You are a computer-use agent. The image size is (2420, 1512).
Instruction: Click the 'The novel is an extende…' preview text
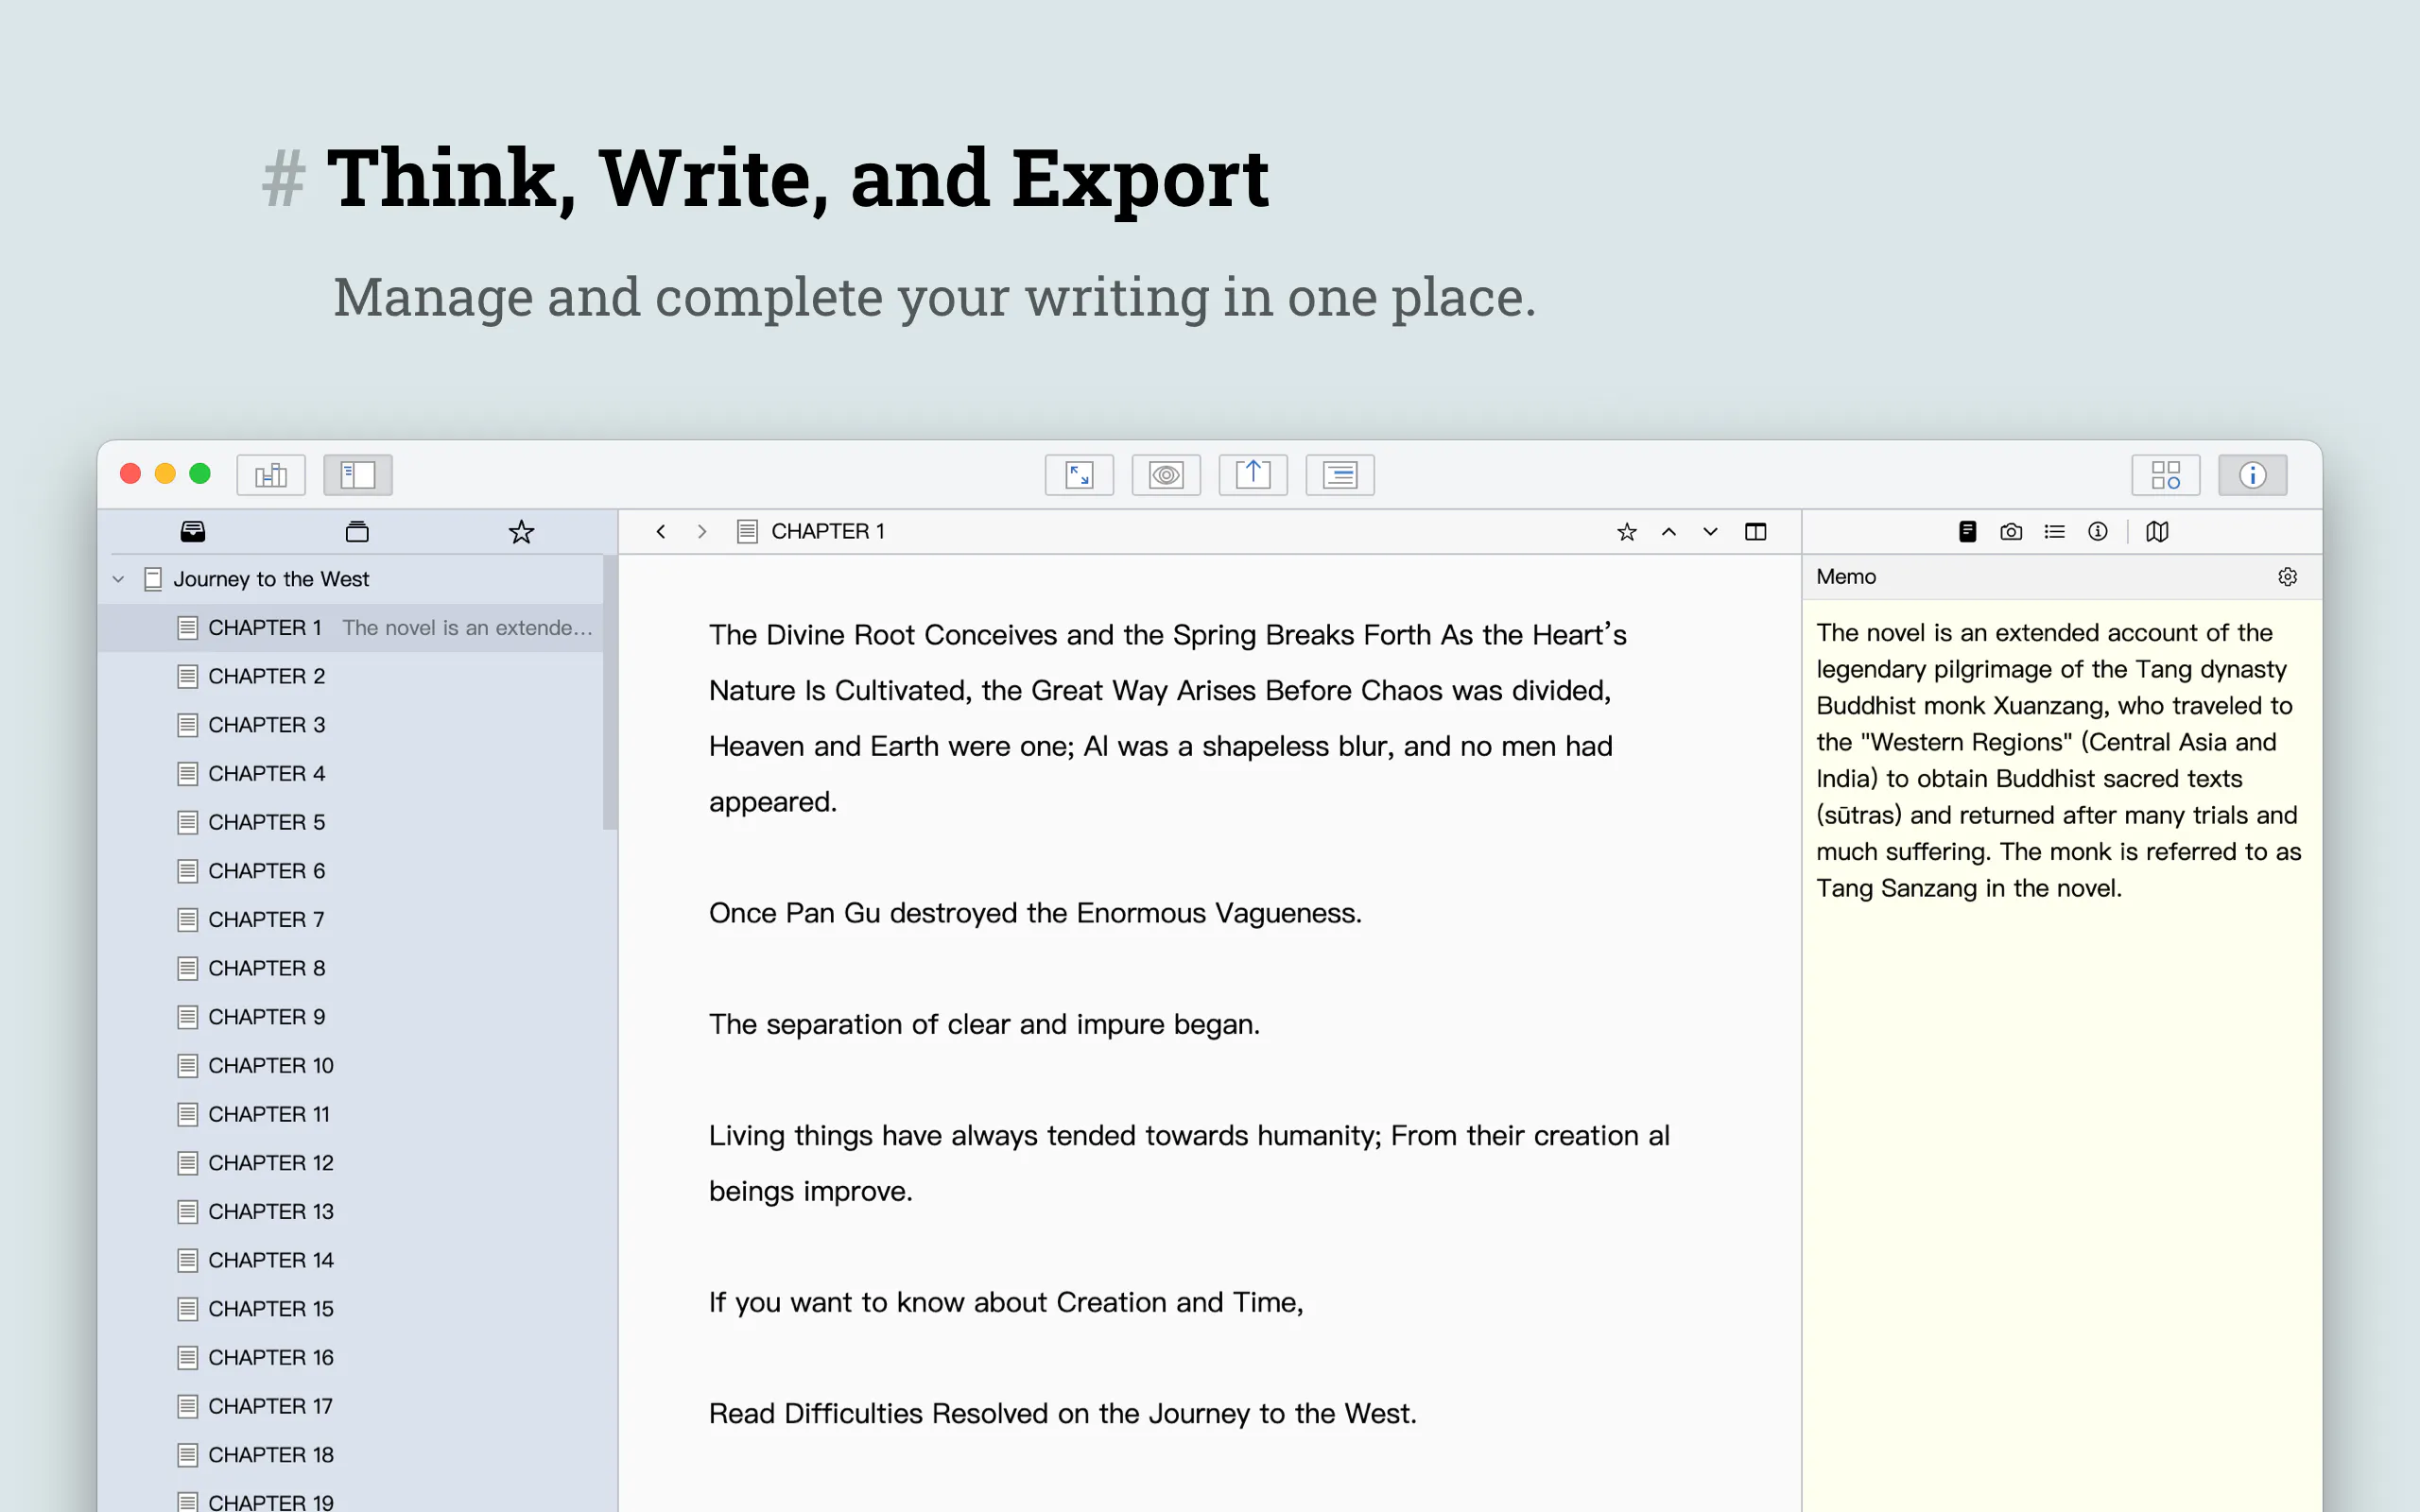click(x=467, y=628)
